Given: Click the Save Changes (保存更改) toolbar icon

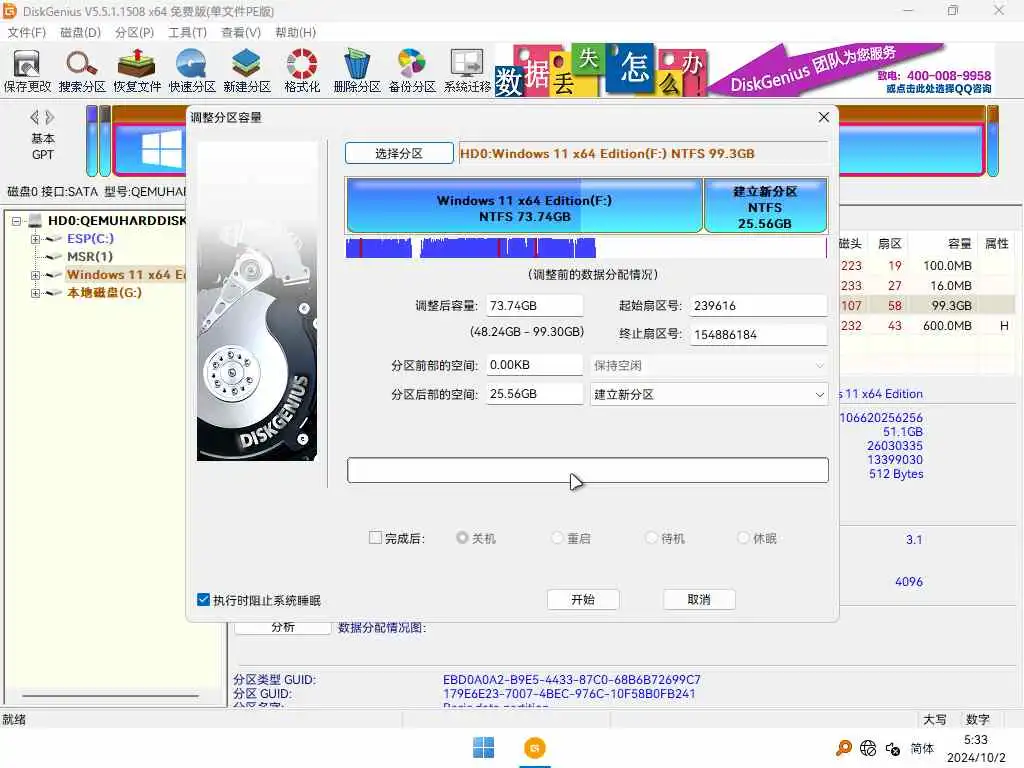Looking at the screenshot, I should click(x=27, y=71).
